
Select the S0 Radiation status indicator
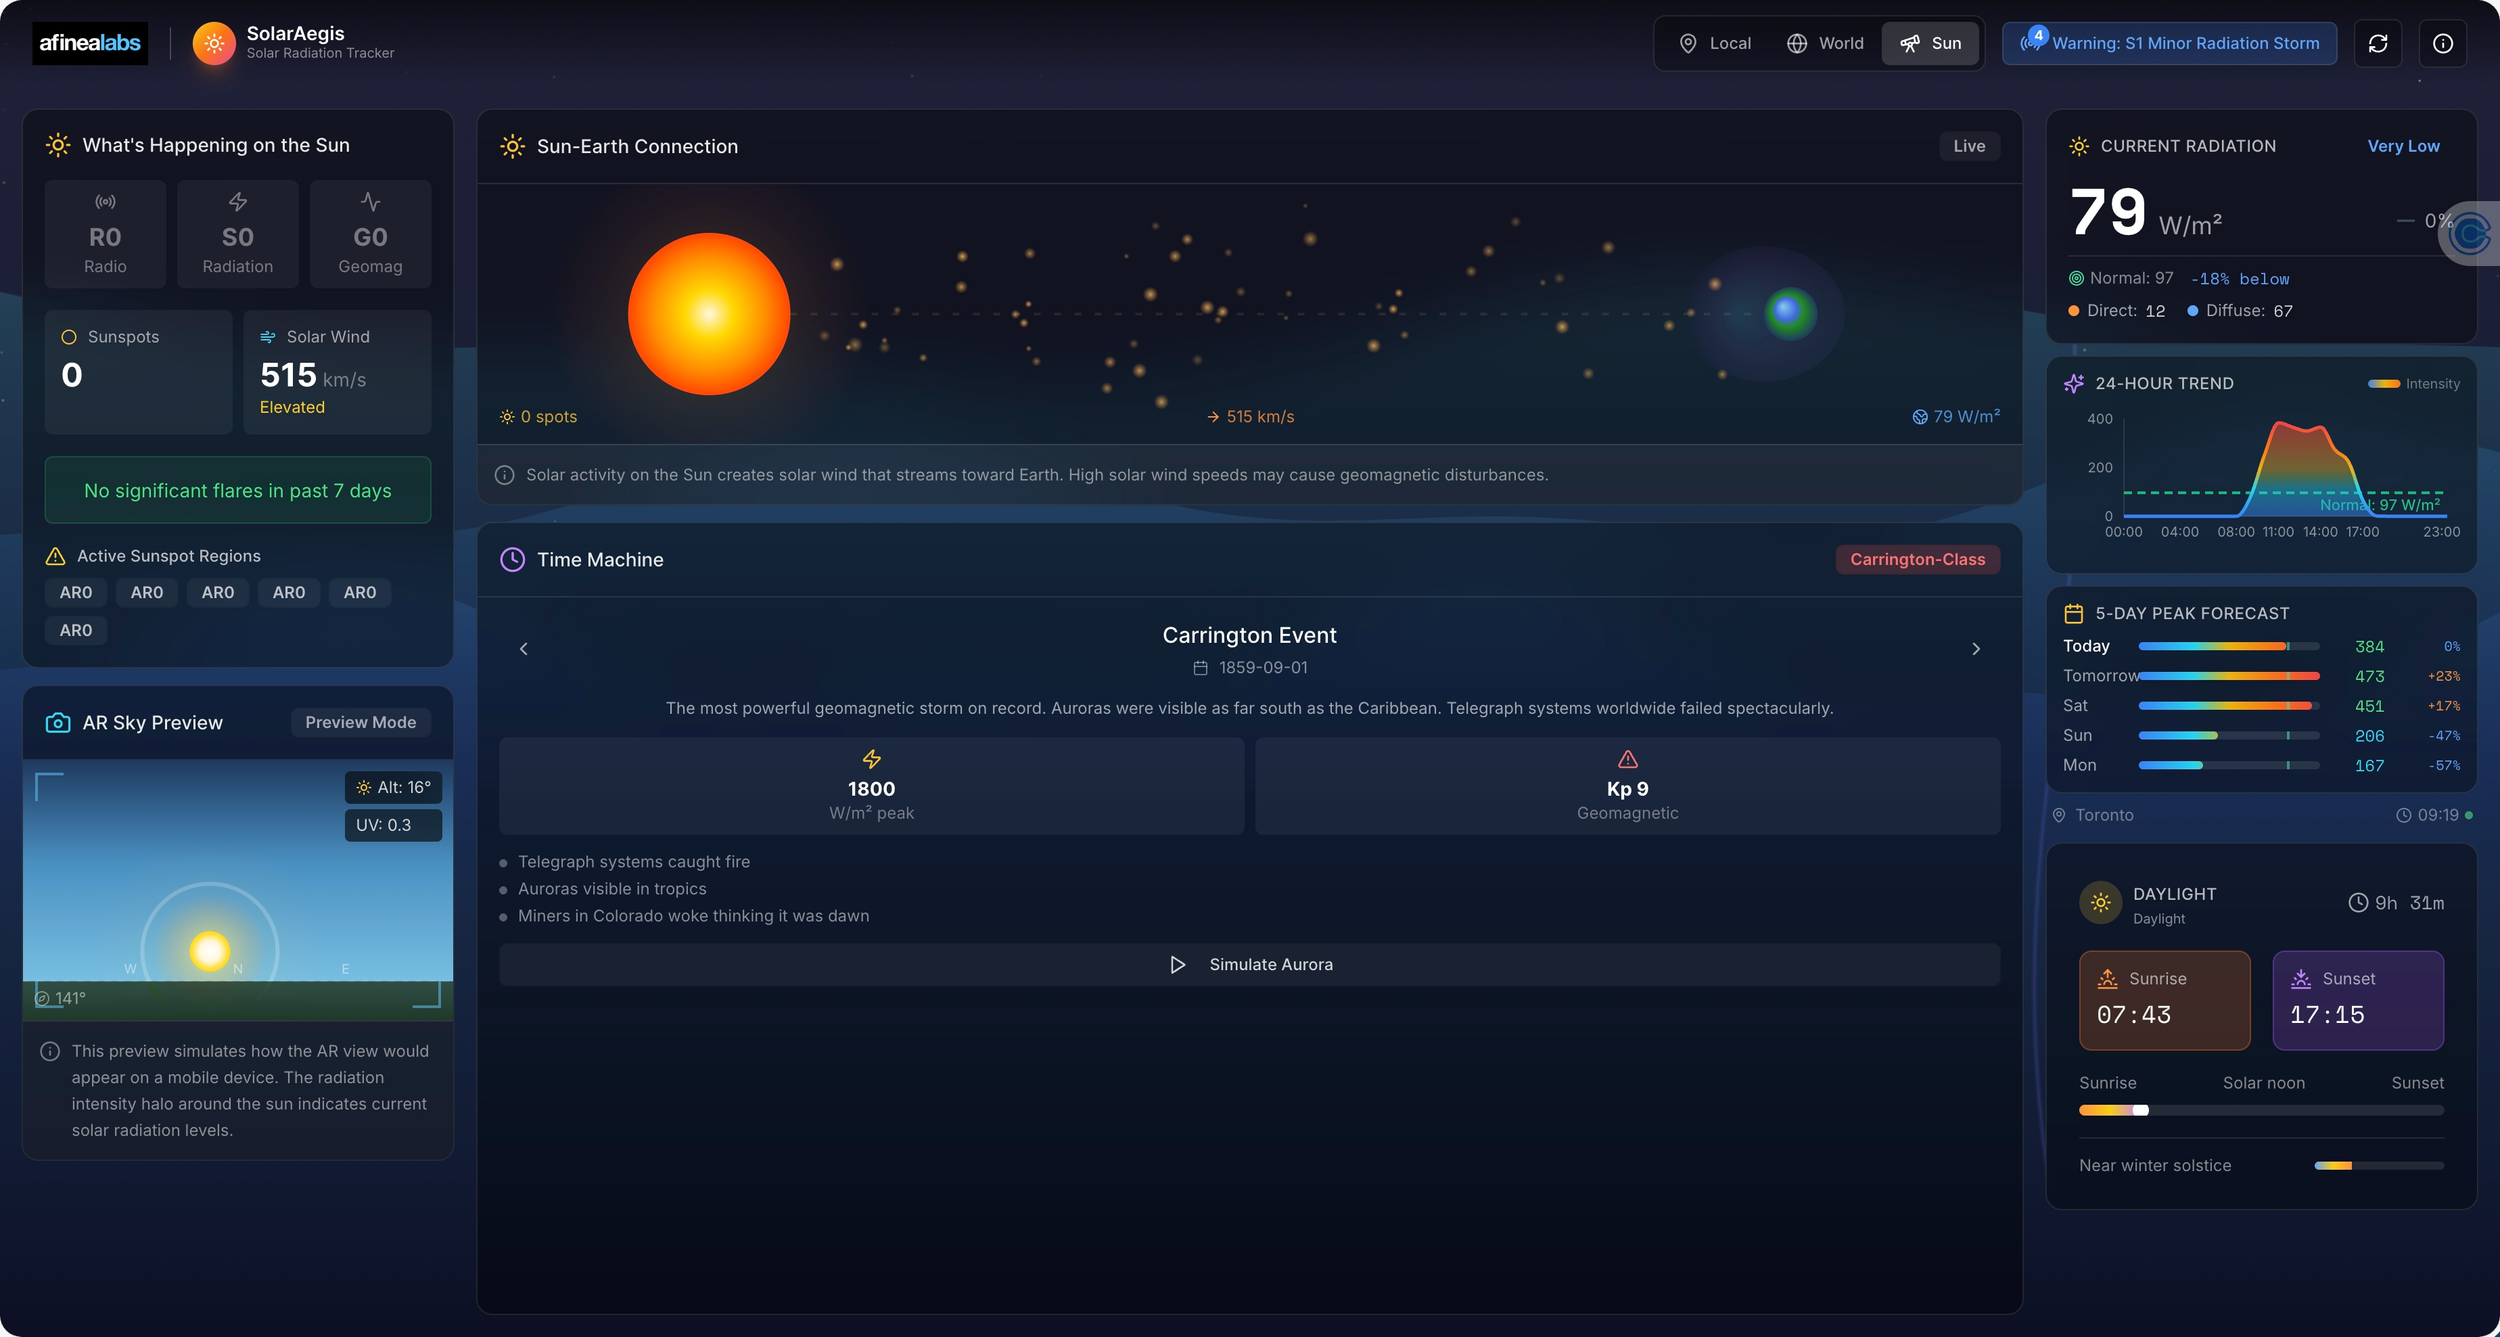(x=238, y=233)
